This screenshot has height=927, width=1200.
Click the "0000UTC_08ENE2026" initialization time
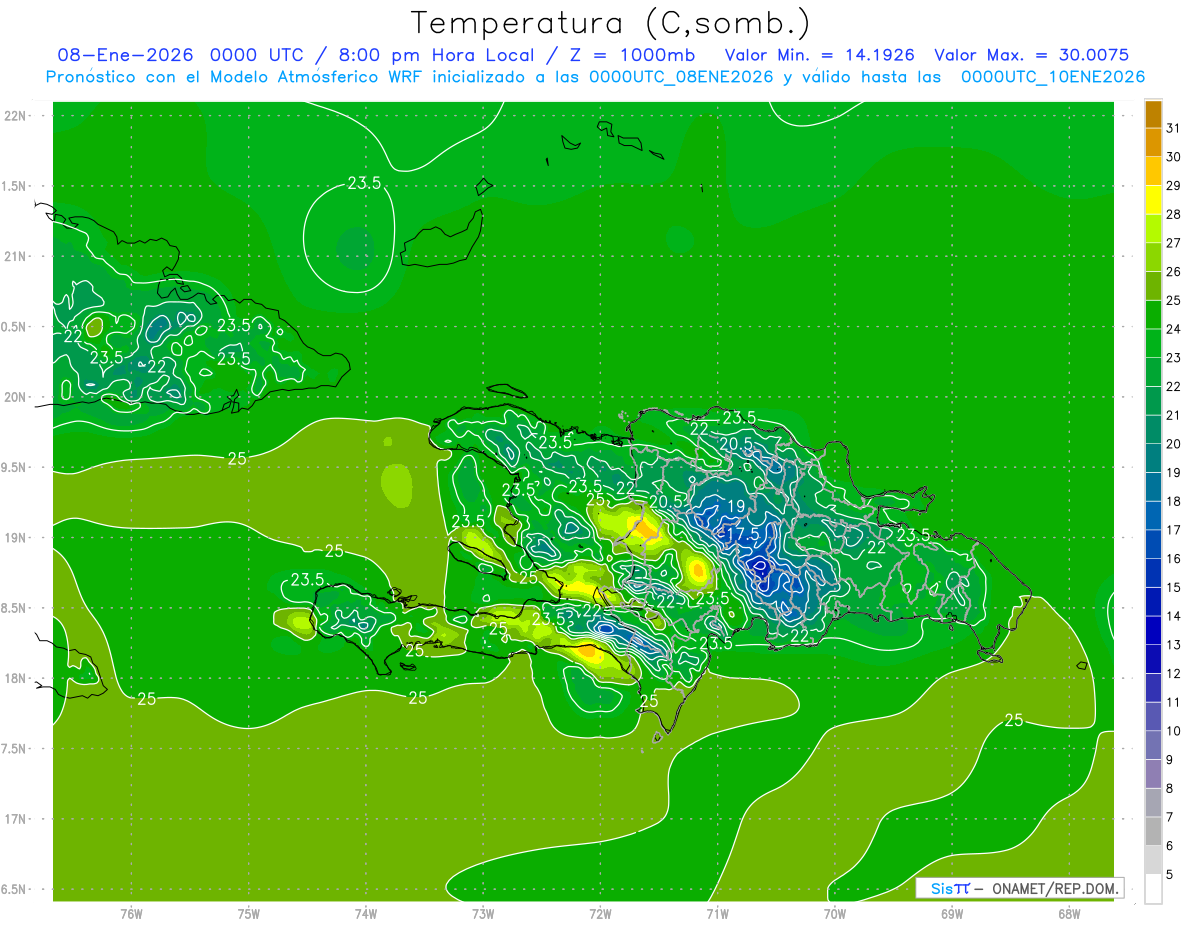681,77
